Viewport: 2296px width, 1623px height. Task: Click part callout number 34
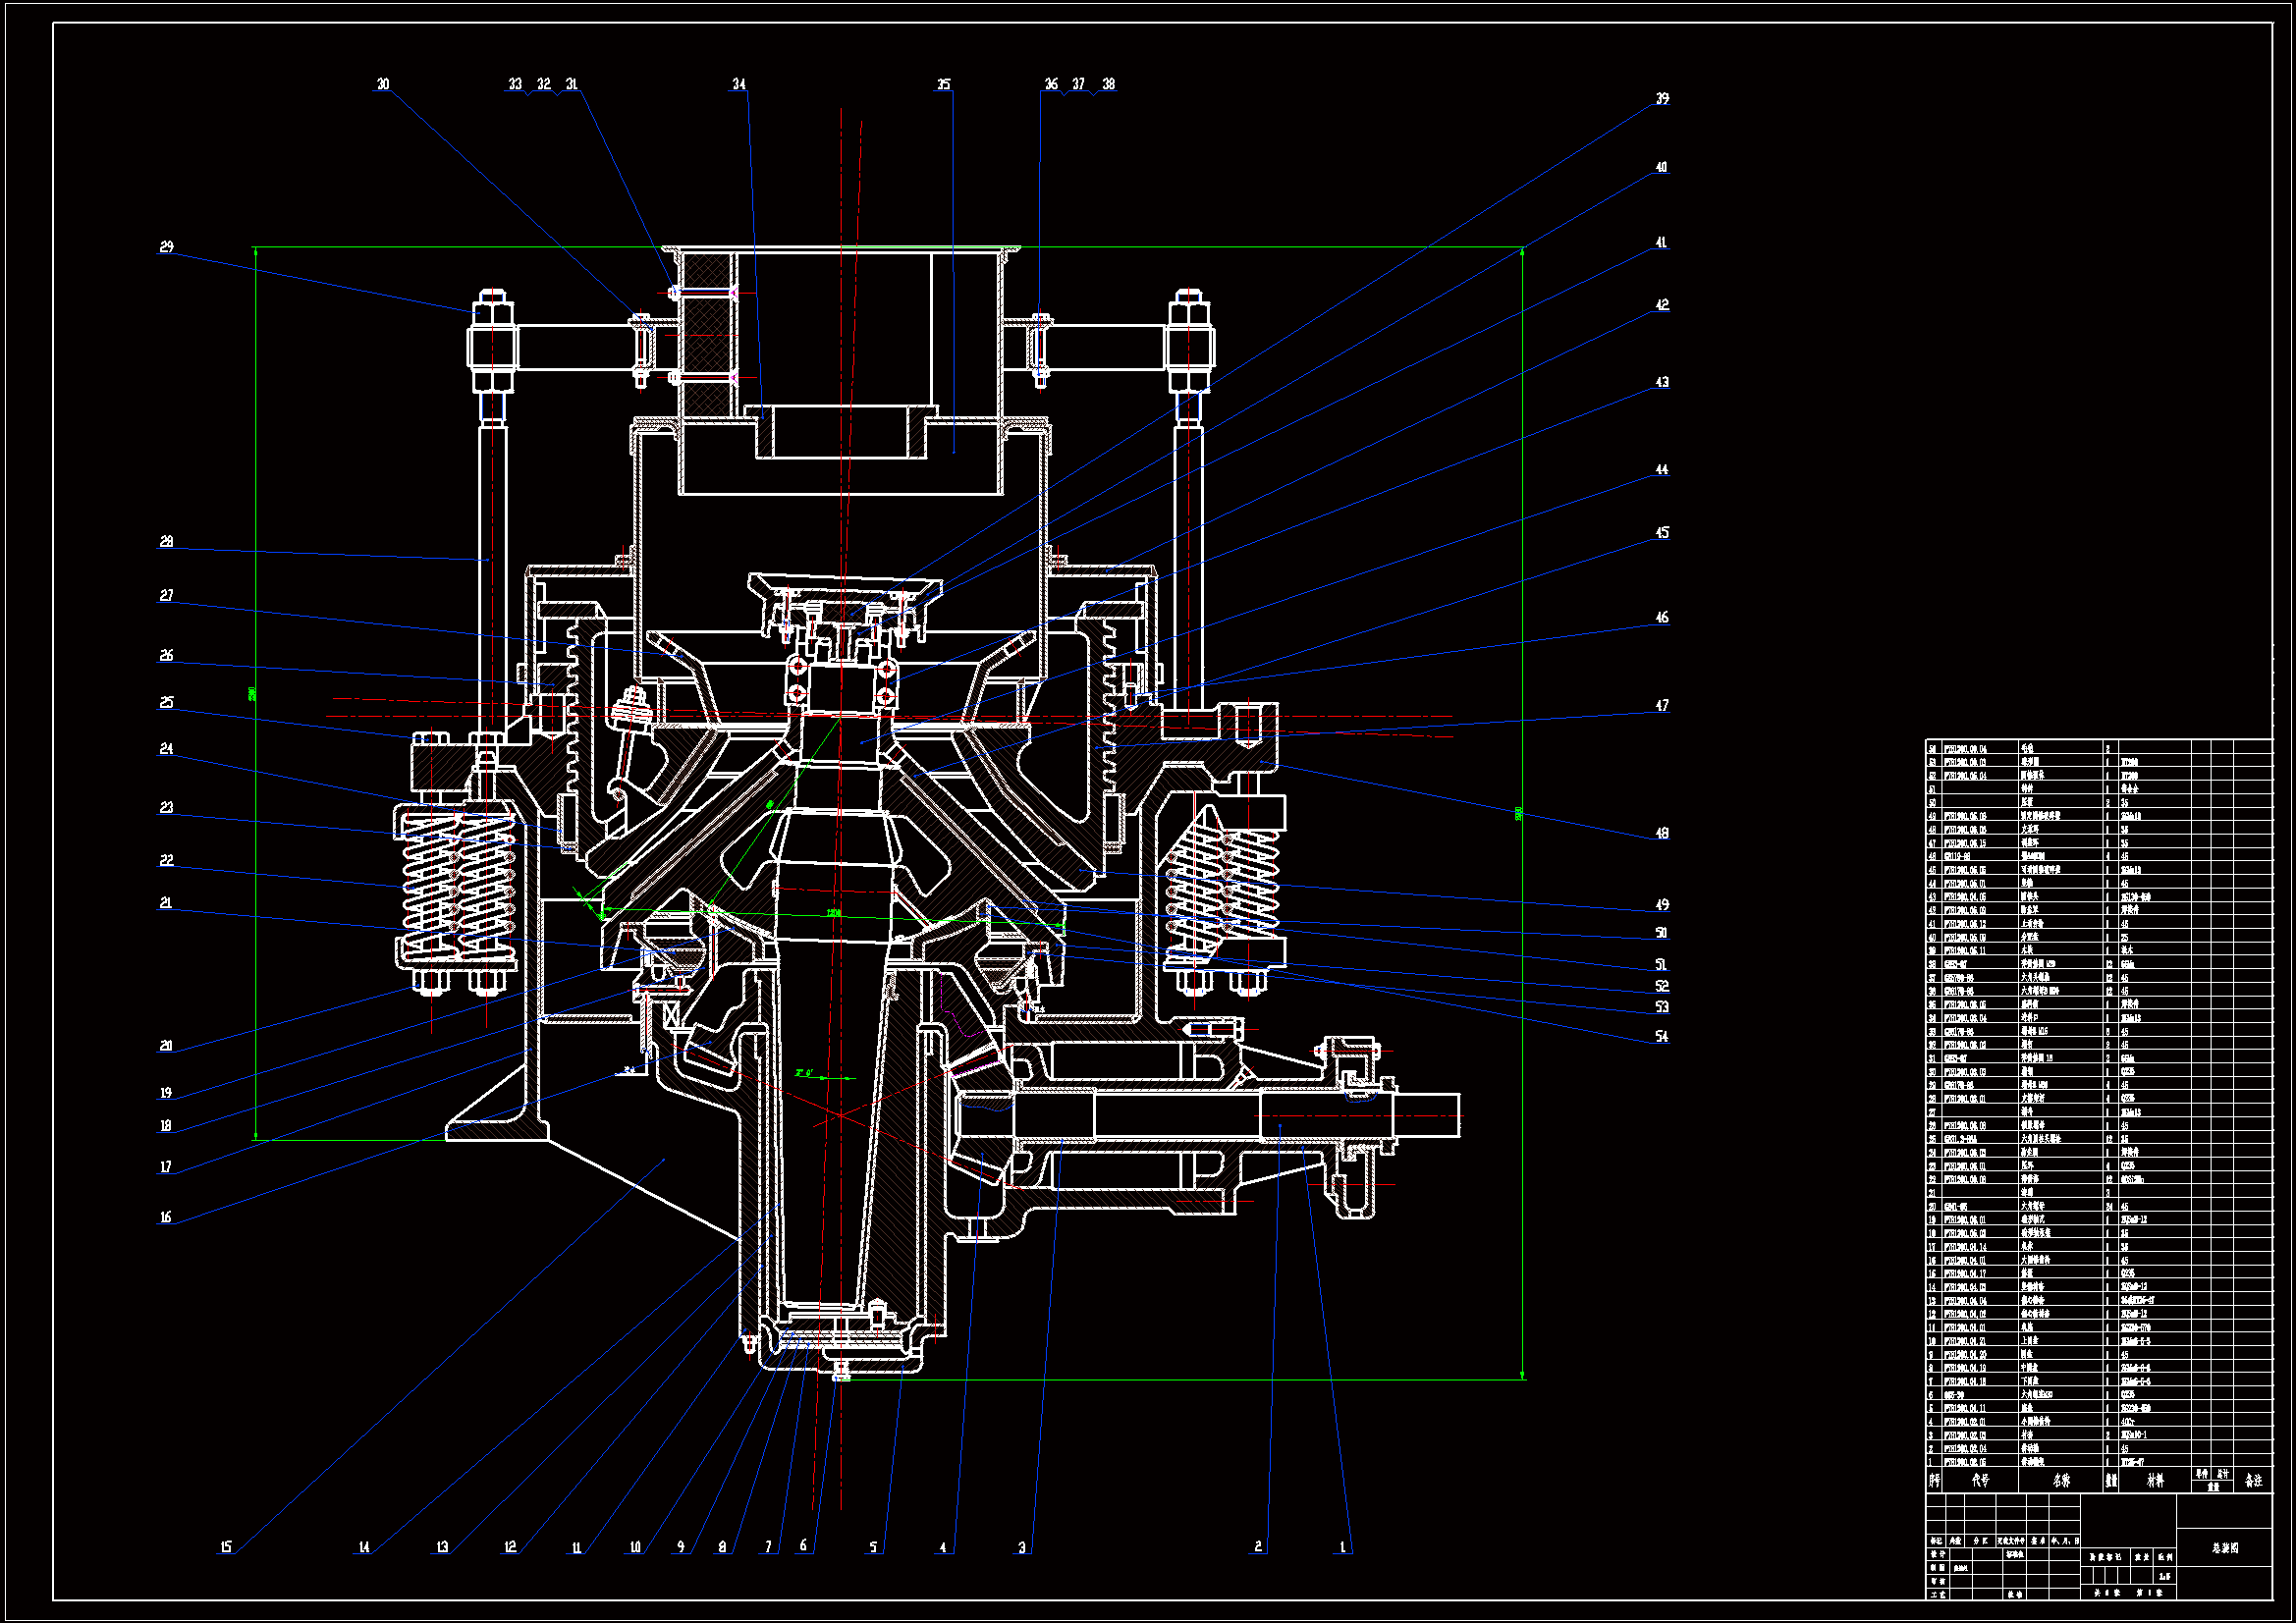[738, 84]
